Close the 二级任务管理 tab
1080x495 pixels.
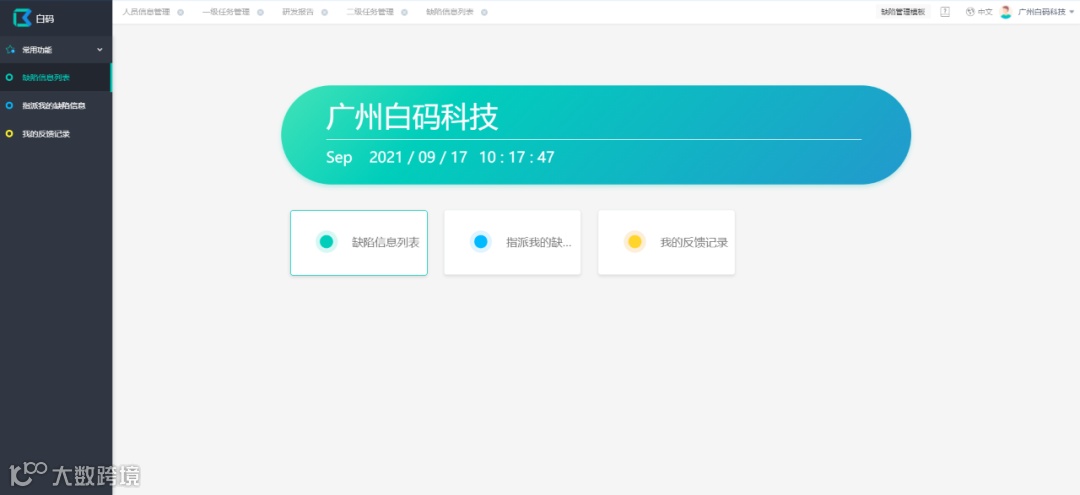404,12
